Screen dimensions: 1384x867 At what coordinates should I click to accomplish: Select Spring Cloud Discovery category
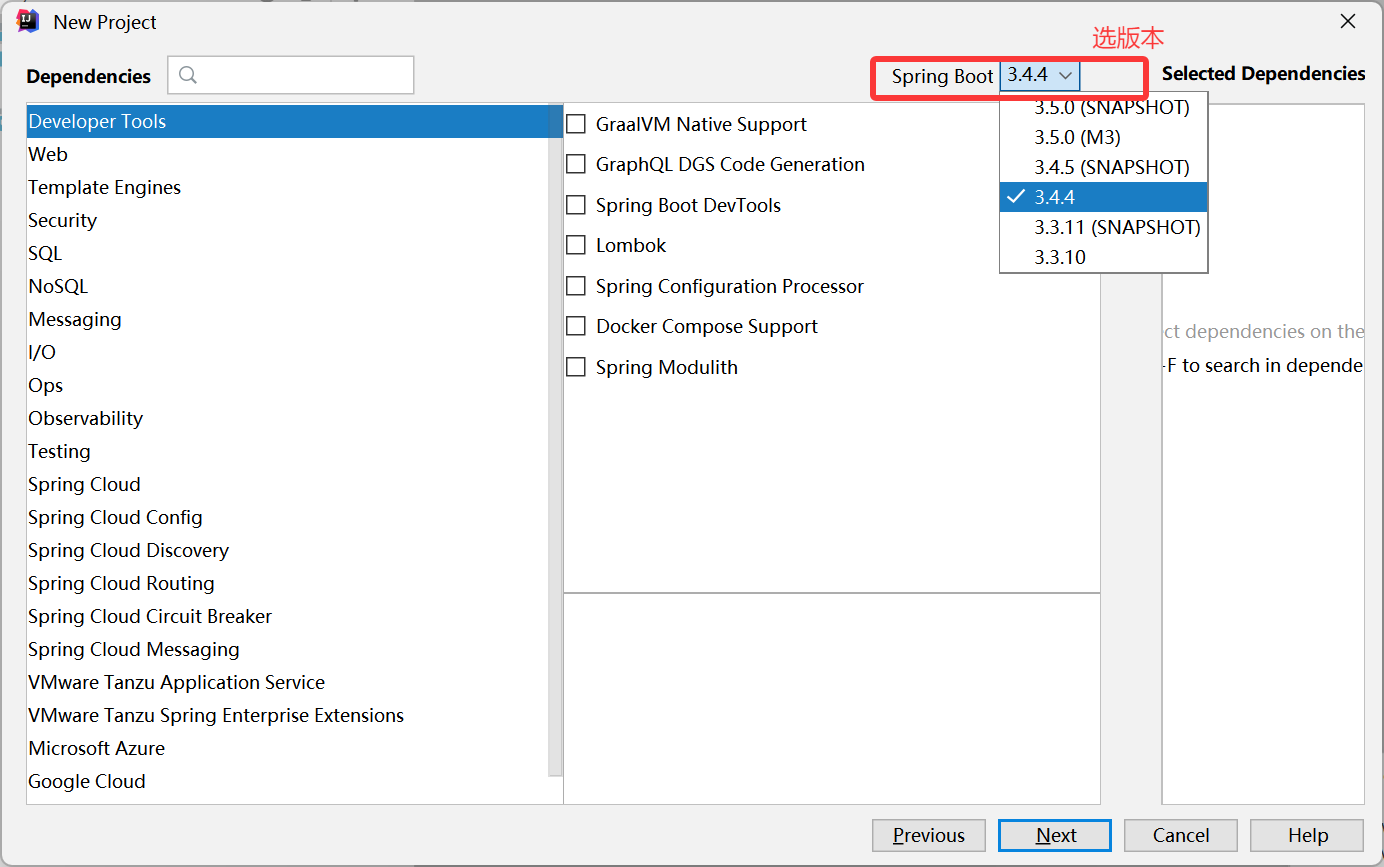pyautogui.click(x=288, y=550)
